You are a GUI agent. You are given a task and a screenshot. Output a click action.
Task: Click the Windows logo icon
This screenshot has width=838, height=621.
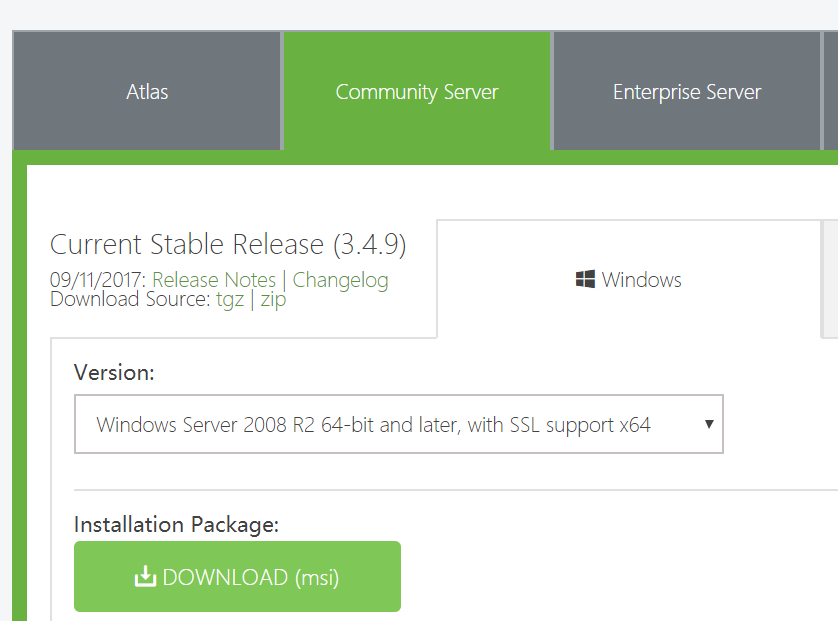(585, 279)
